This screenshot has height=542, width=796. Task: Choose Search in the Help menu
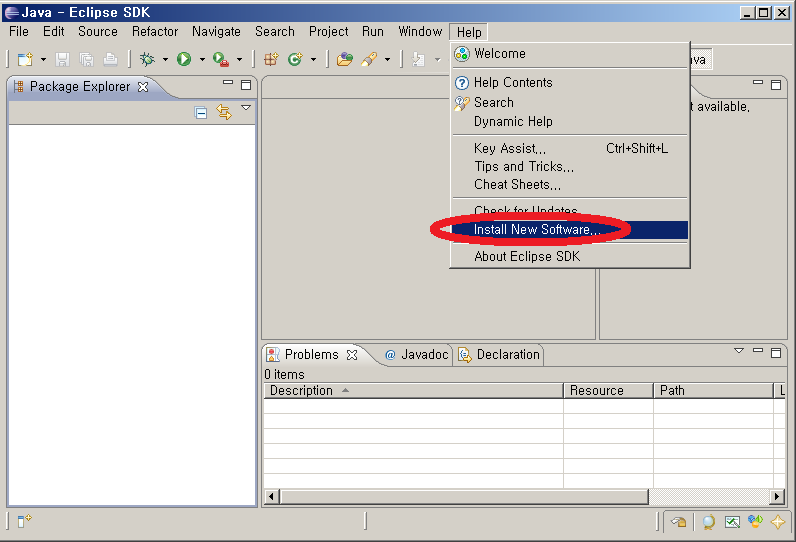pyautogui.click(x=570, y=103)
